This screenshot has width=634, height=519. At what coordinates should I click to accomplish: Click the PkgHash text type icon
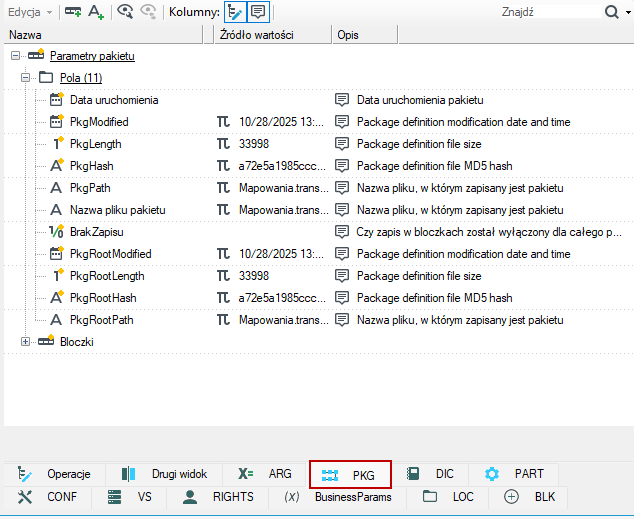tap(57, 165)
